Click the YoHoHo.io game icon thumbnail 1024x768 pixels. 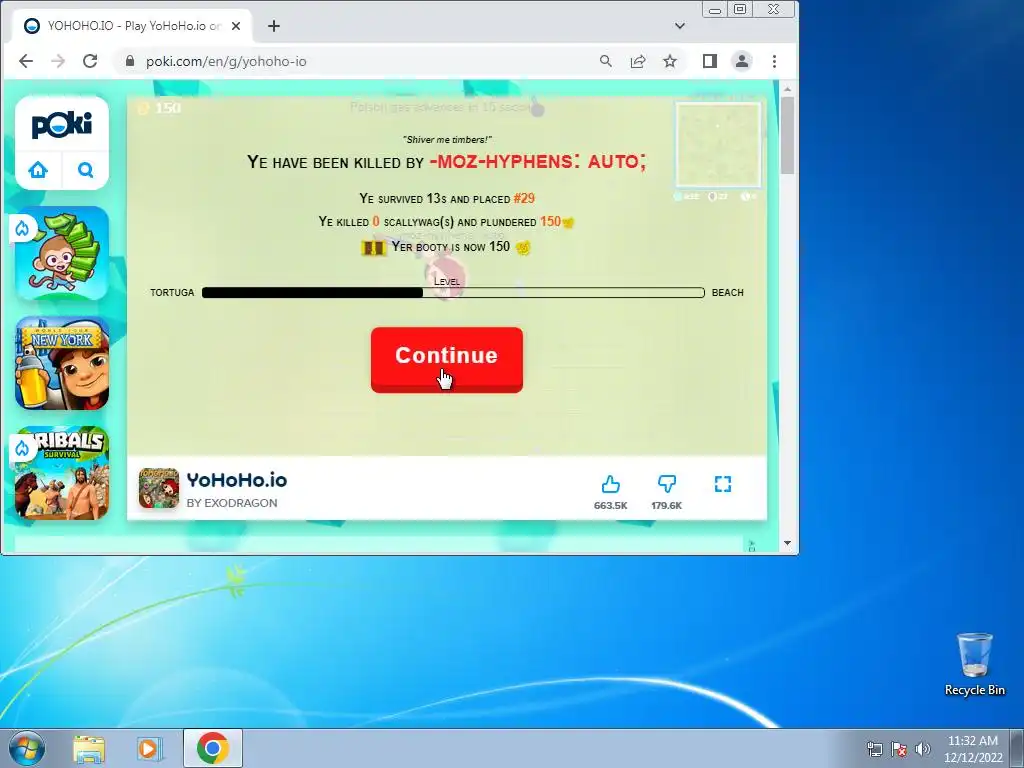tap(159, 488)
